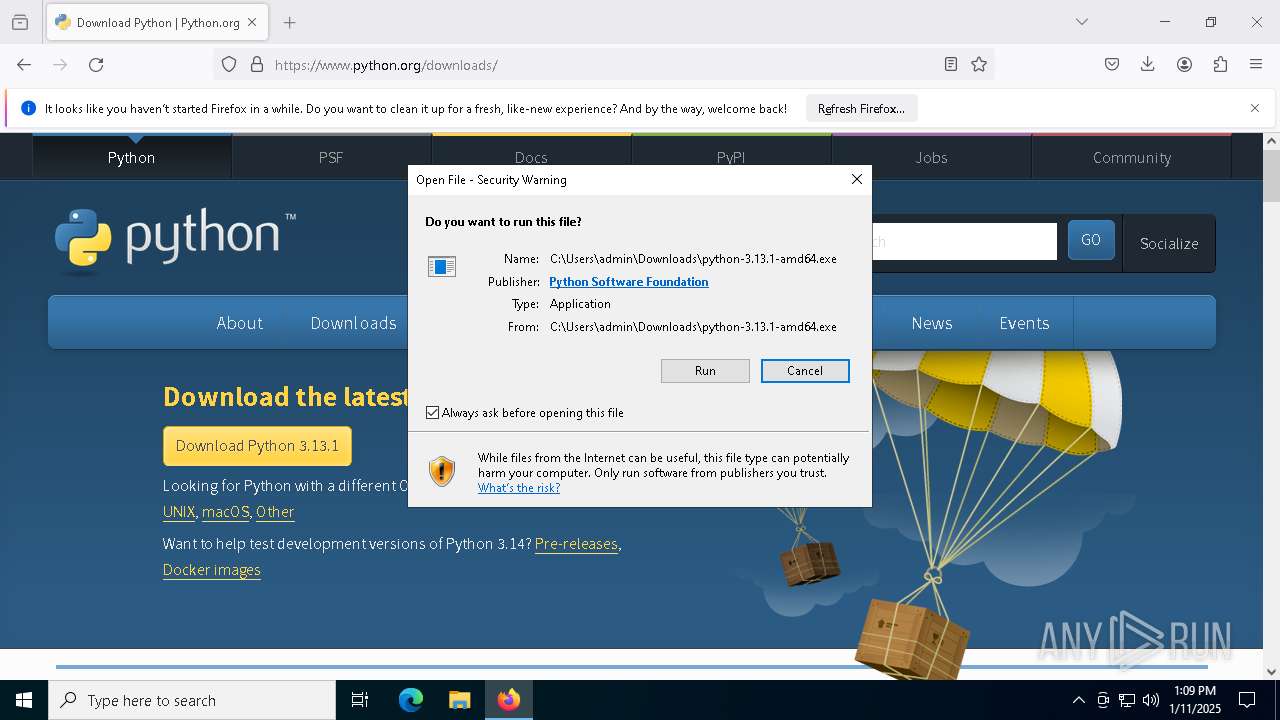This screenshot has width=1280, height=720.
Task: Open Task View on taskbar
Action: (x=360, y=700)
